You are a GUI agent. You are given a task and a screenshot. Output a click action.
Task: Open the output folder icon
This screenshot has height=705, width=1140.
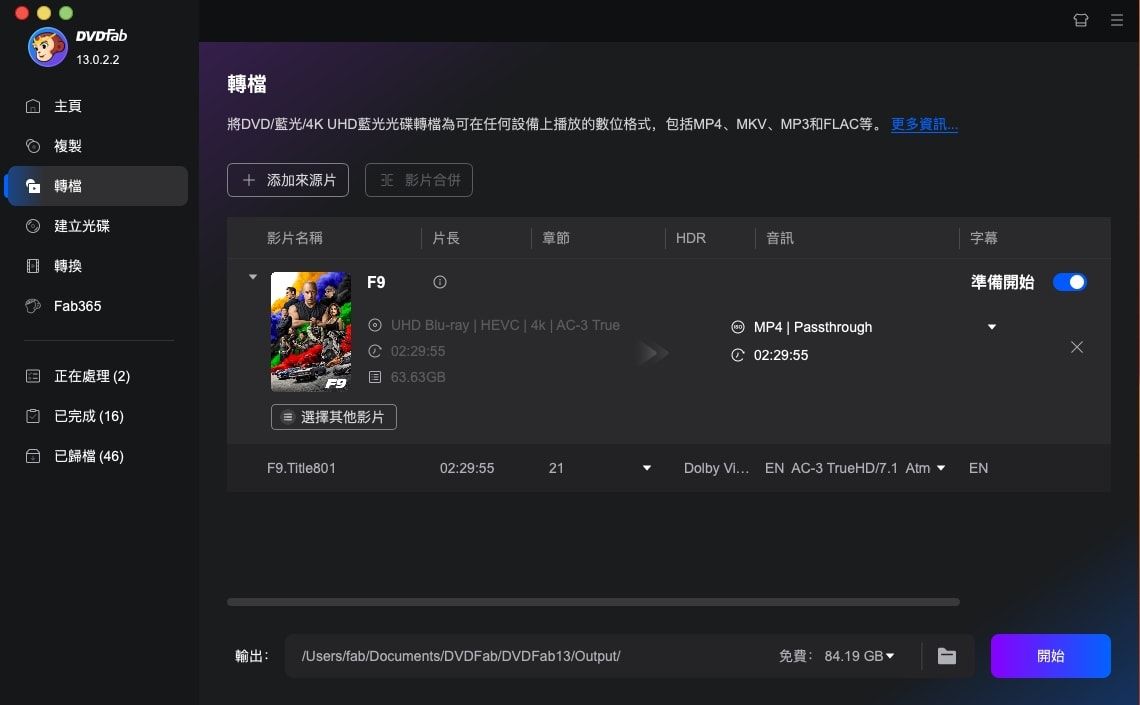pos(947,656)
